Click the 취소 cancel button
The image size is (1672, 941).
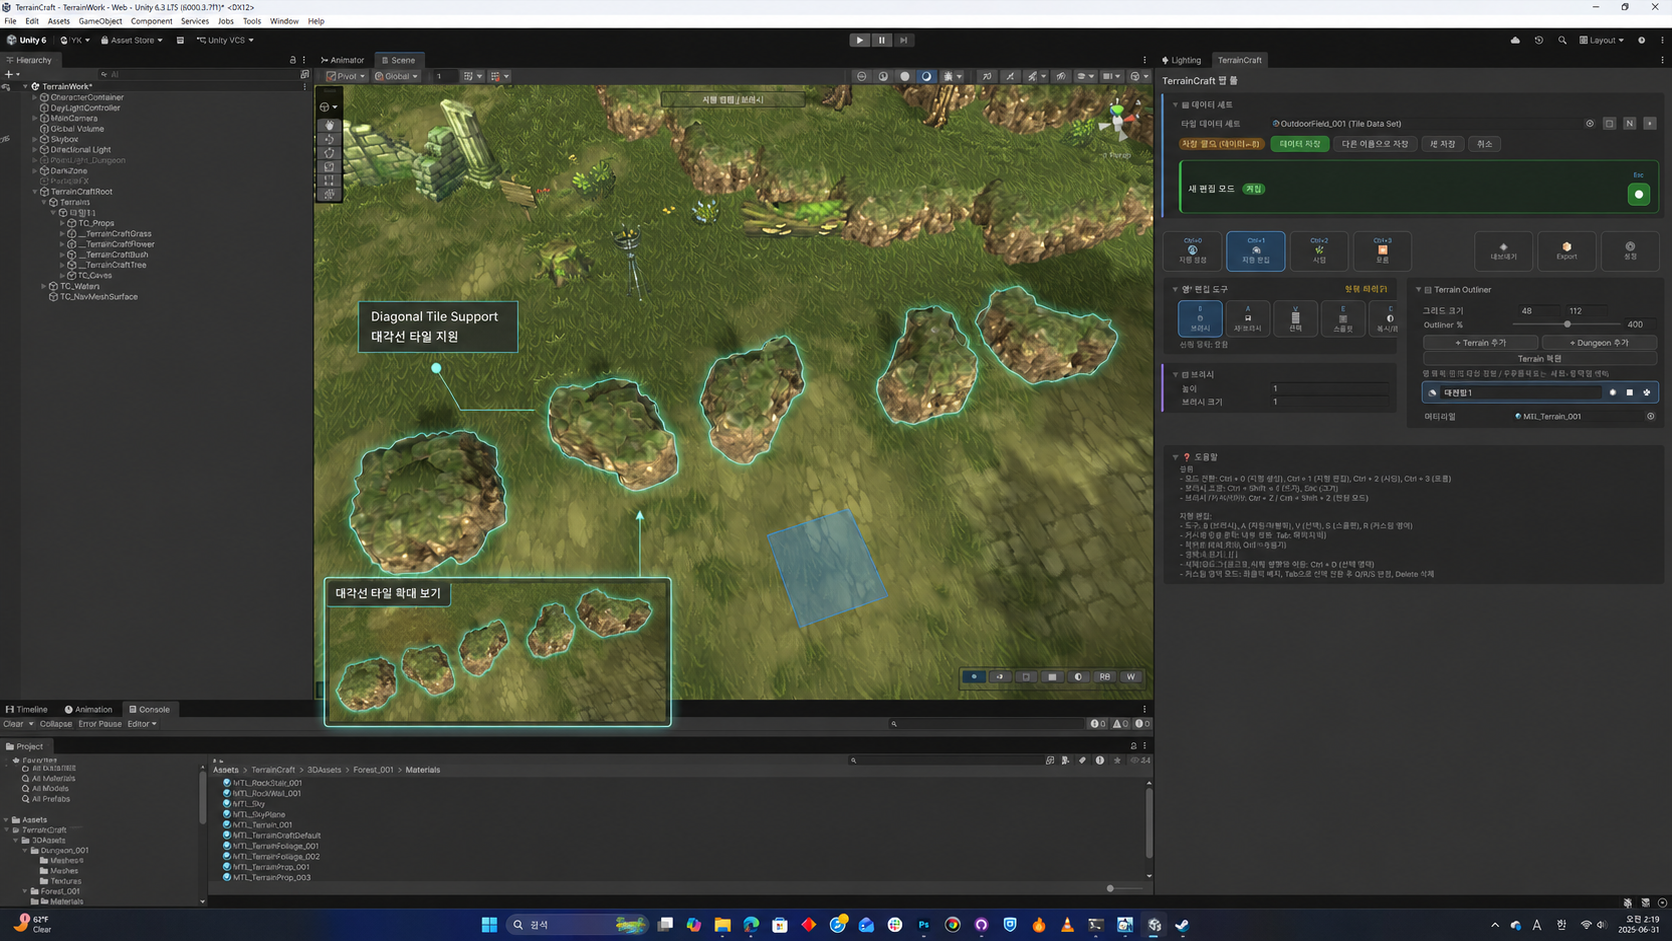tap(1484, 144)
